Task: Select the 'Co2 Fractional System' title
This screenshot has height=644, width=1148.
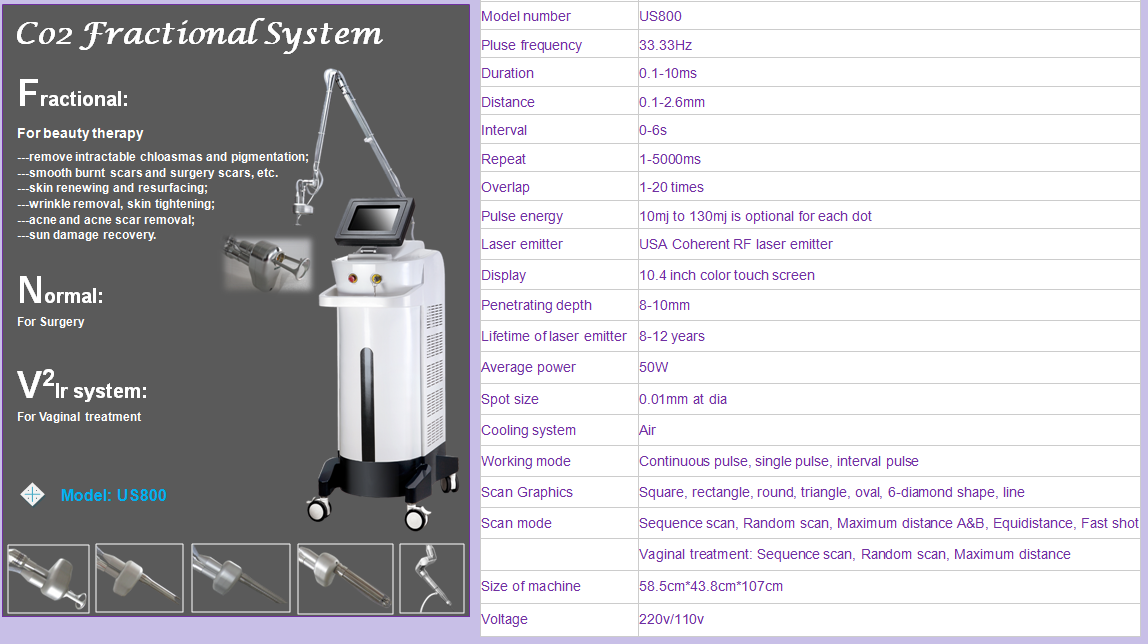Action: click(198, 35)
